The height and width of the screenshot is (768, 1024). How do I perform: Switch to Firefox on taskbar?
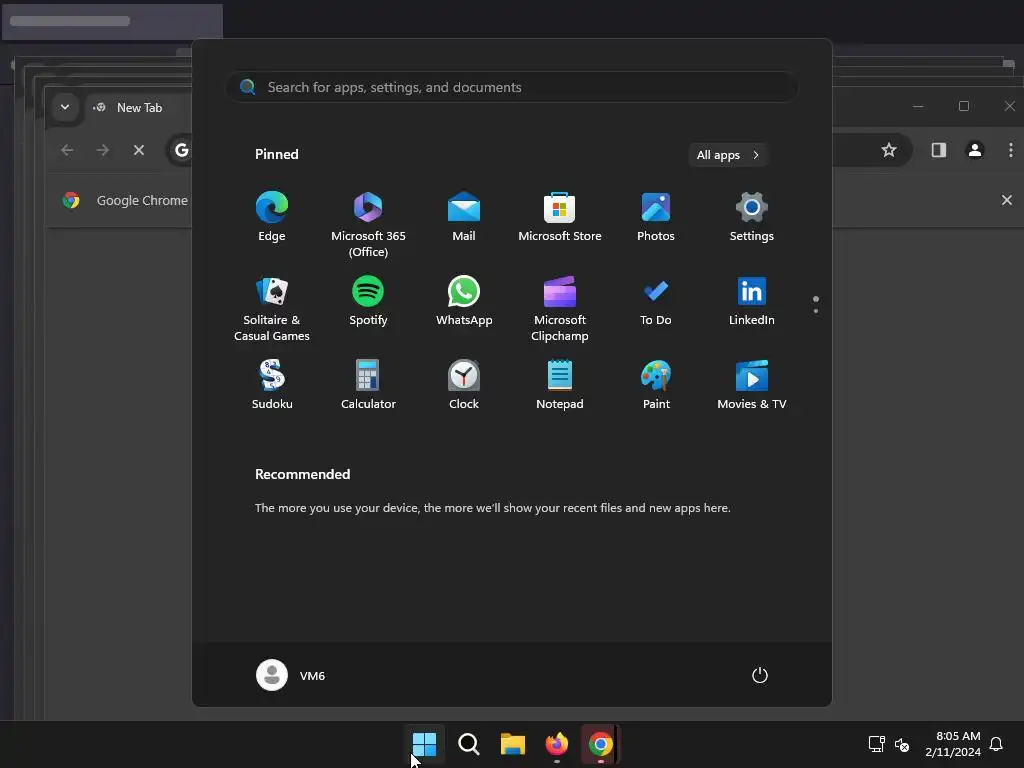pos(556,744)
